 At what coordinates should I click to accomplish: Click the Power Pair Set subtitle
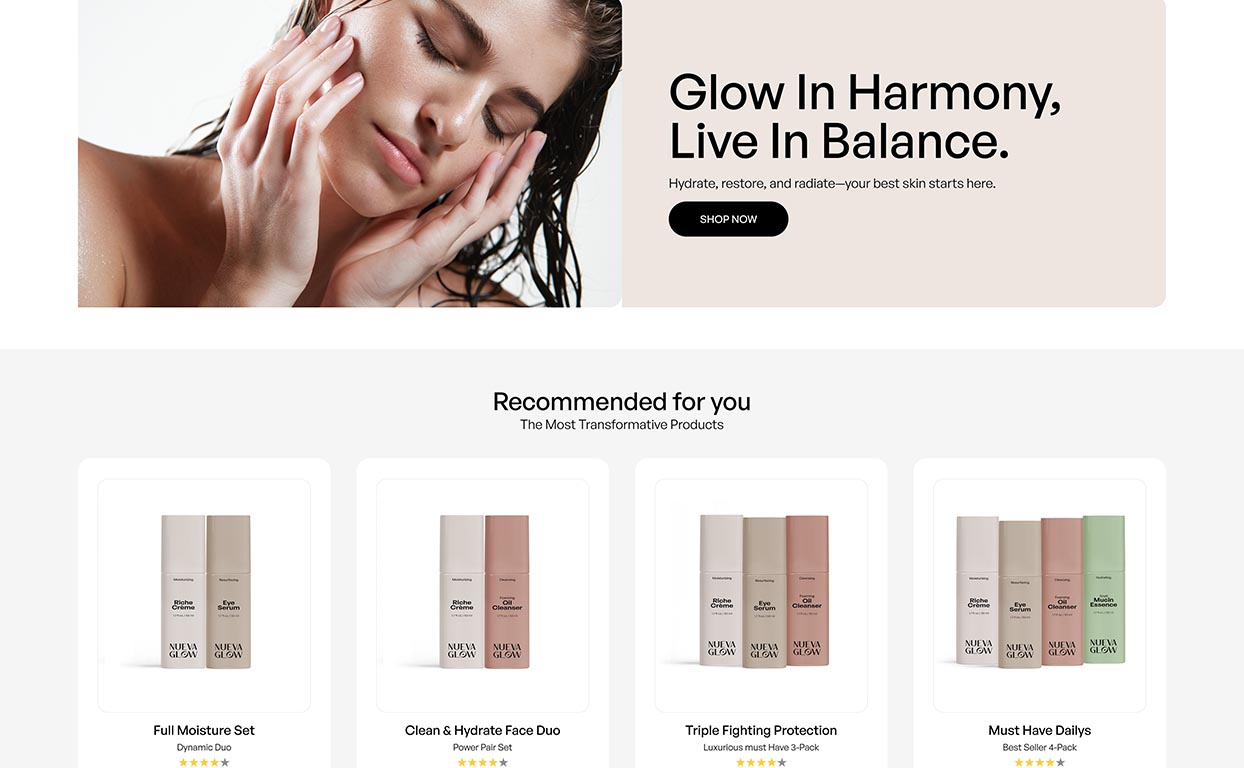click(x=483, y=748)
